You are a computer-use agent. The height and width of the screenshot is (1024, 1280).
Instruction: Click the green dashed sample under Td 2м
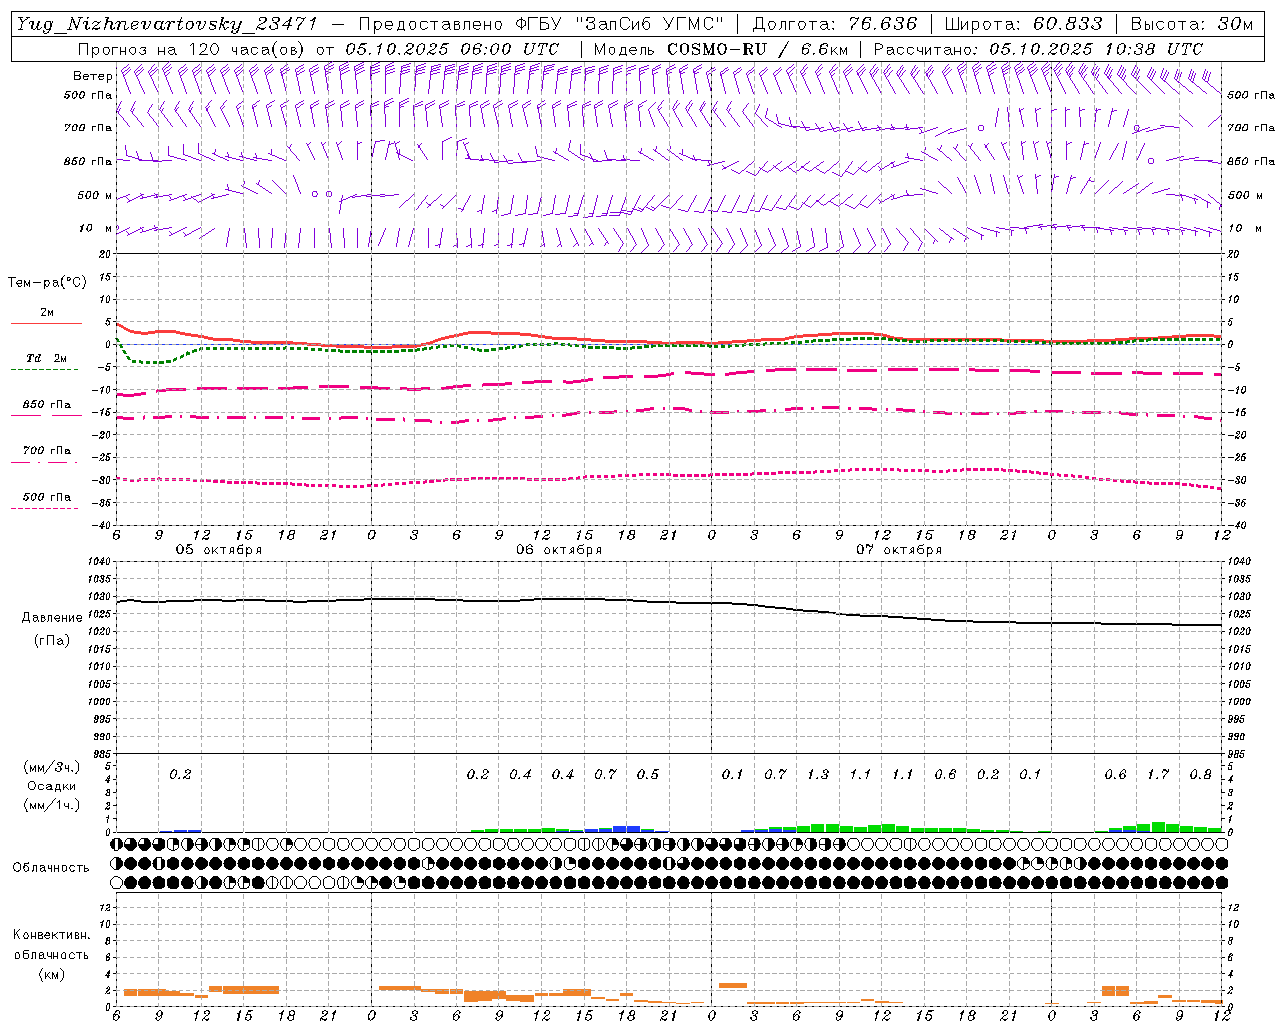(x=45, y=370)
